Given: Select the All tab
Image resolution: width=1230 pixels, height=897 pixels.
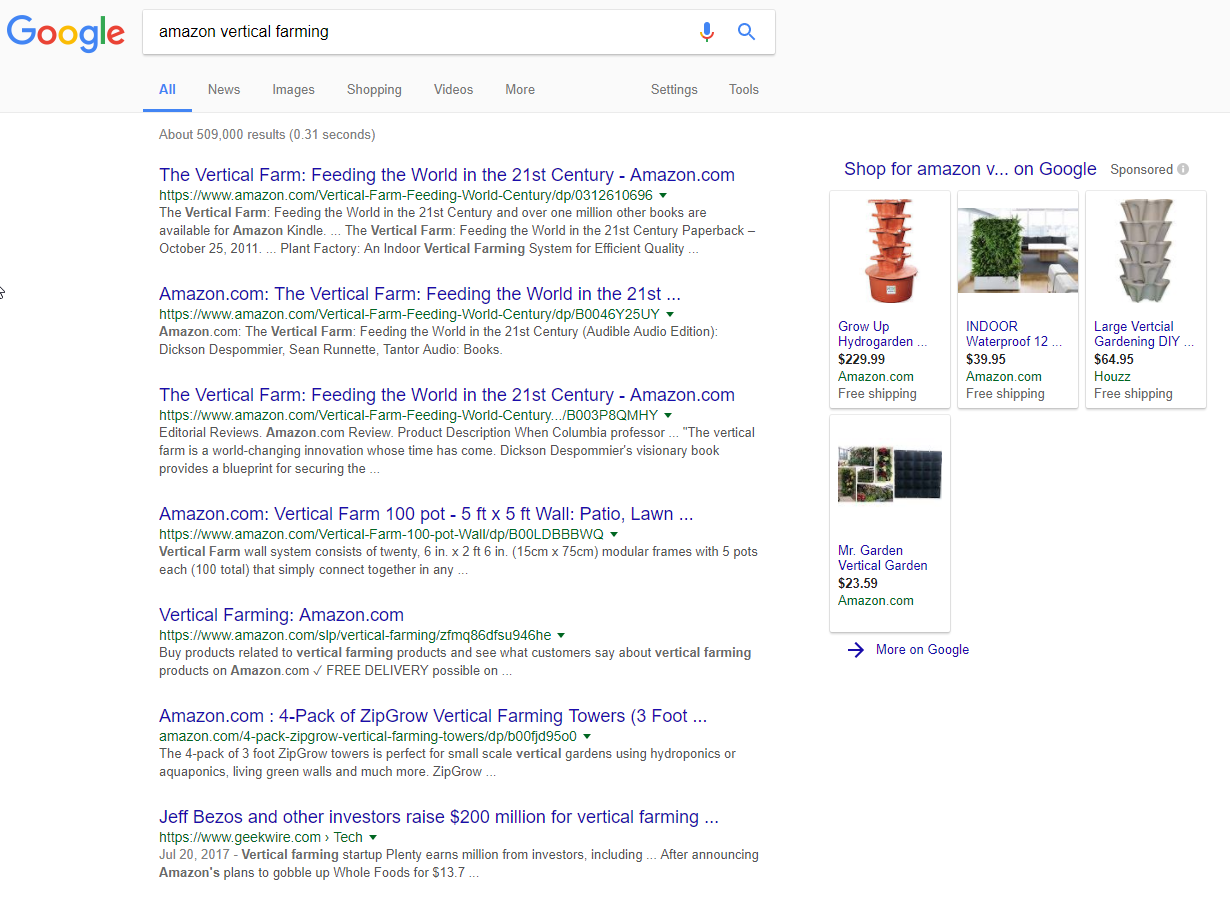Looking at the screenshot, I should coord(167,90).
